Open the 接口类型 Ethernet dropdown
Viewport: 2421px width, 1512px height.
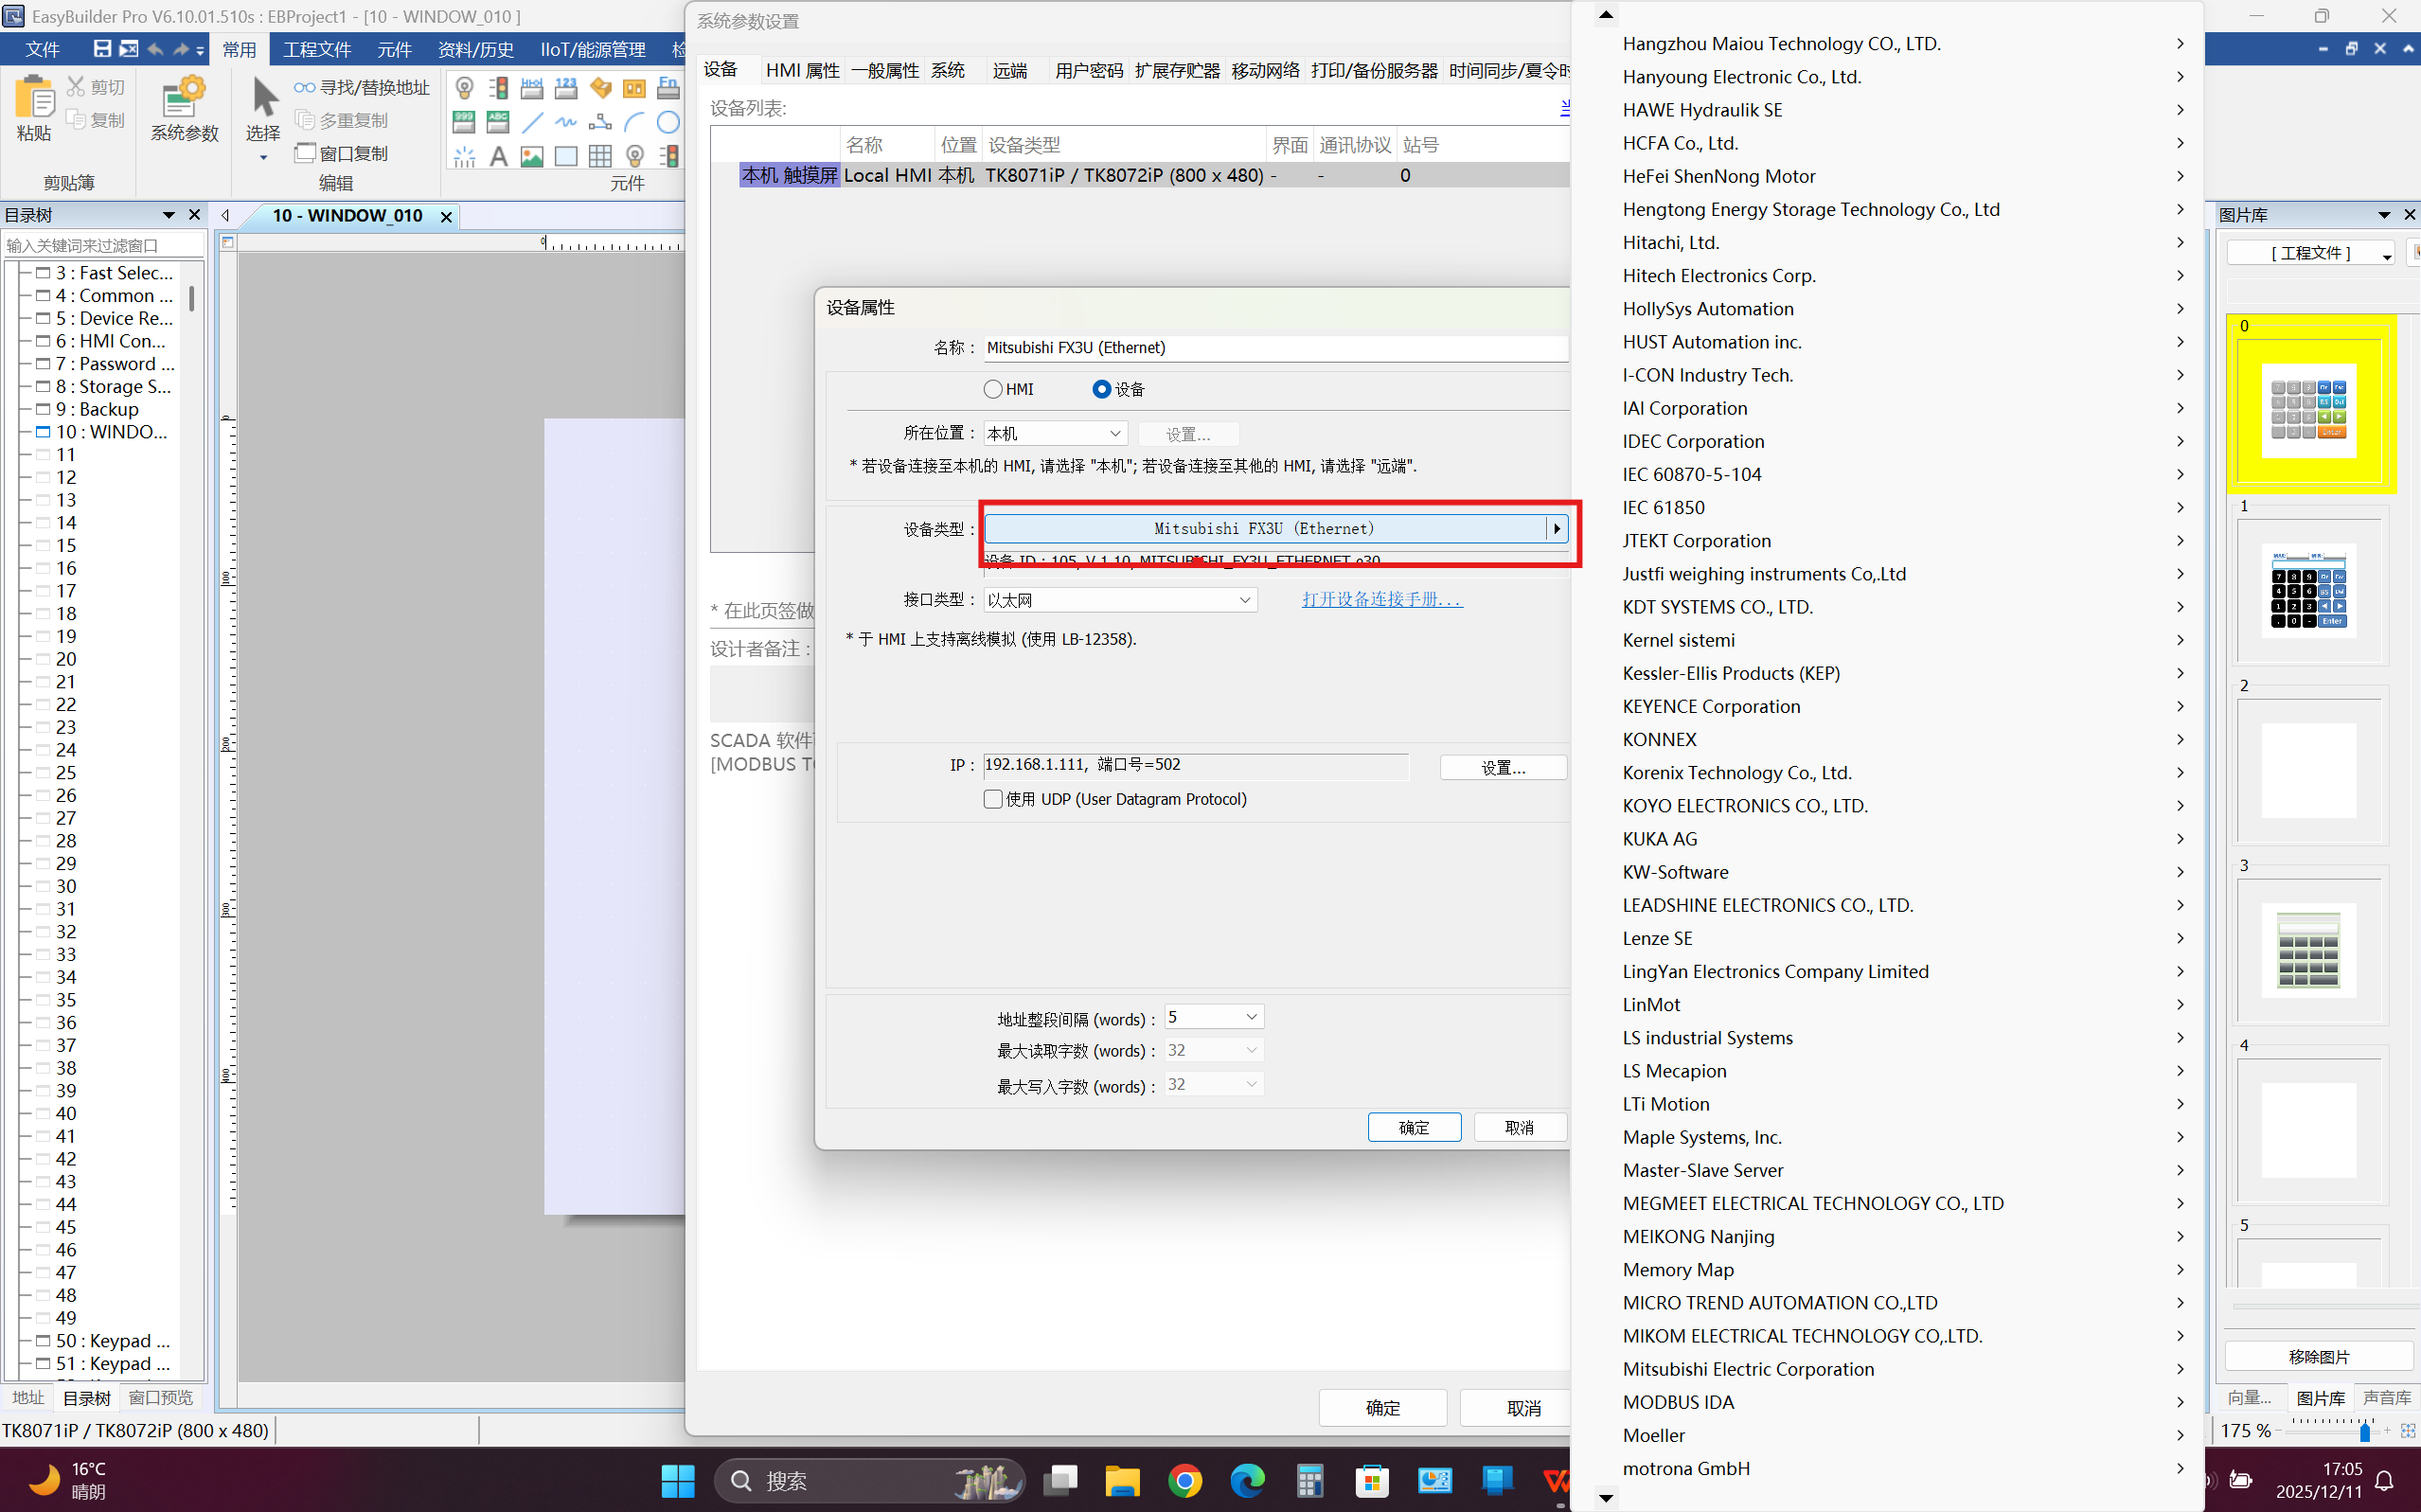(x=1120, y=600)
